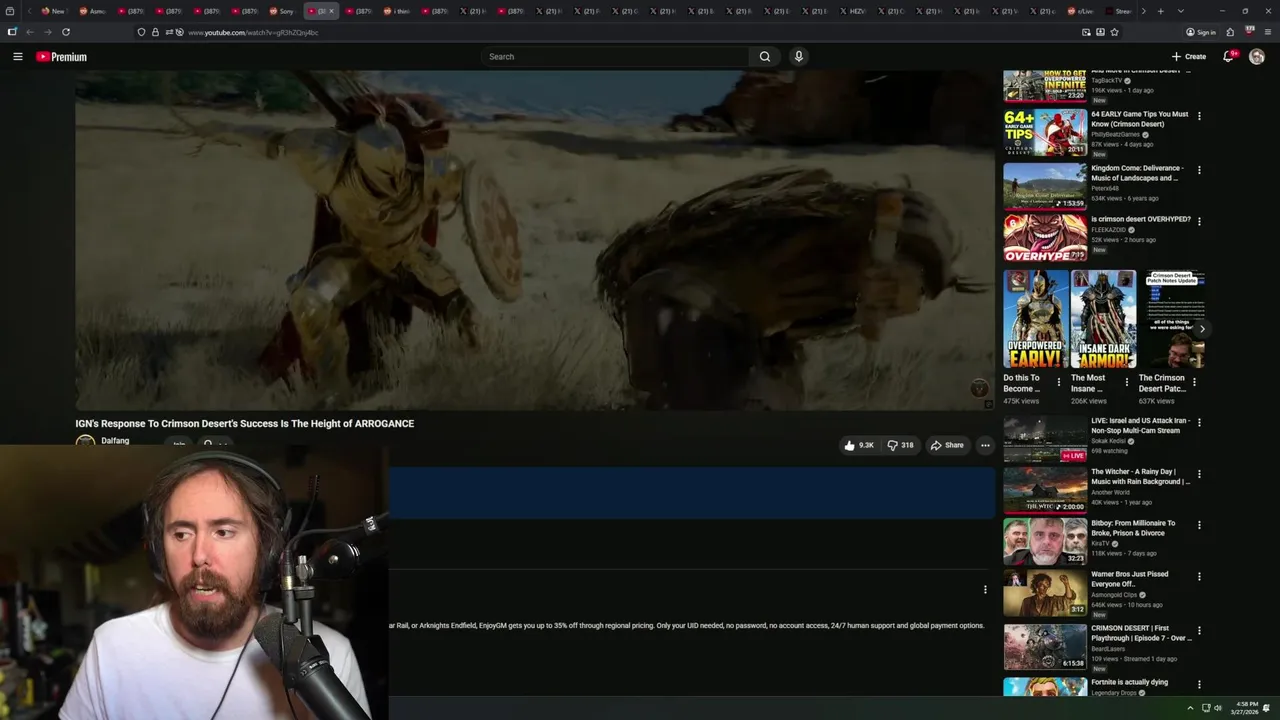This screenshot has height=720, width=1280.
Task: Open site information lock icon
Action: tap(155, 32)
